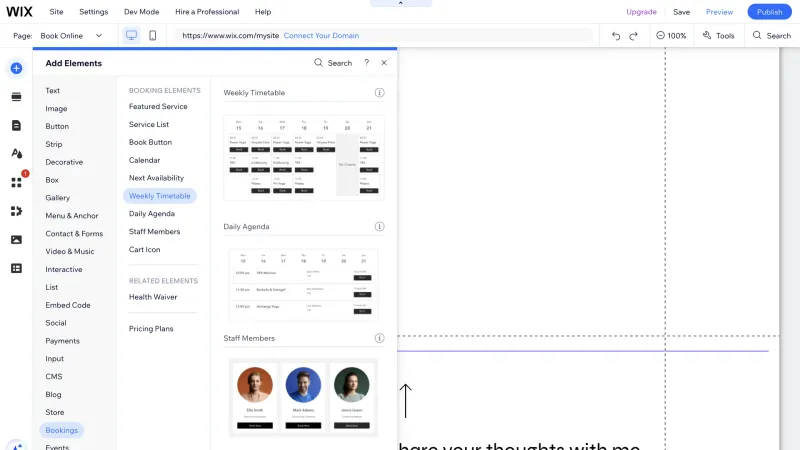Image resolution: width=800 pixels, height=450 pixels.
Task: Switch to desktop view icon
Action: 131,35
